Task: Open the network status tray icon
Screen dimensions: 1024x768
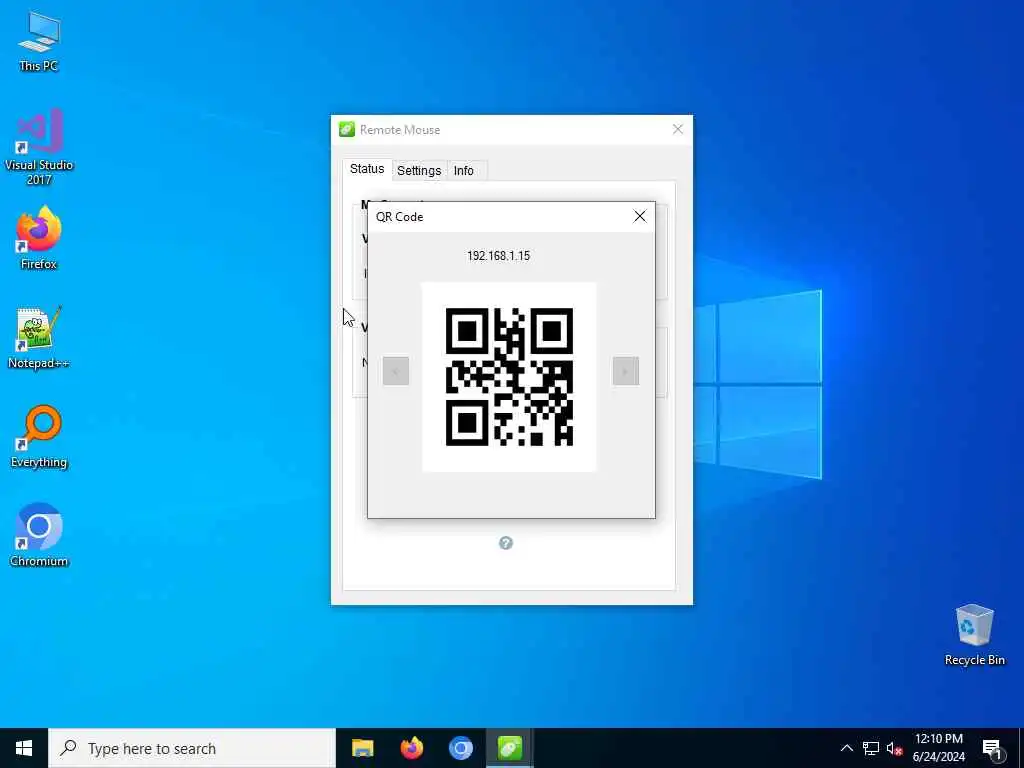Action: 871,748
